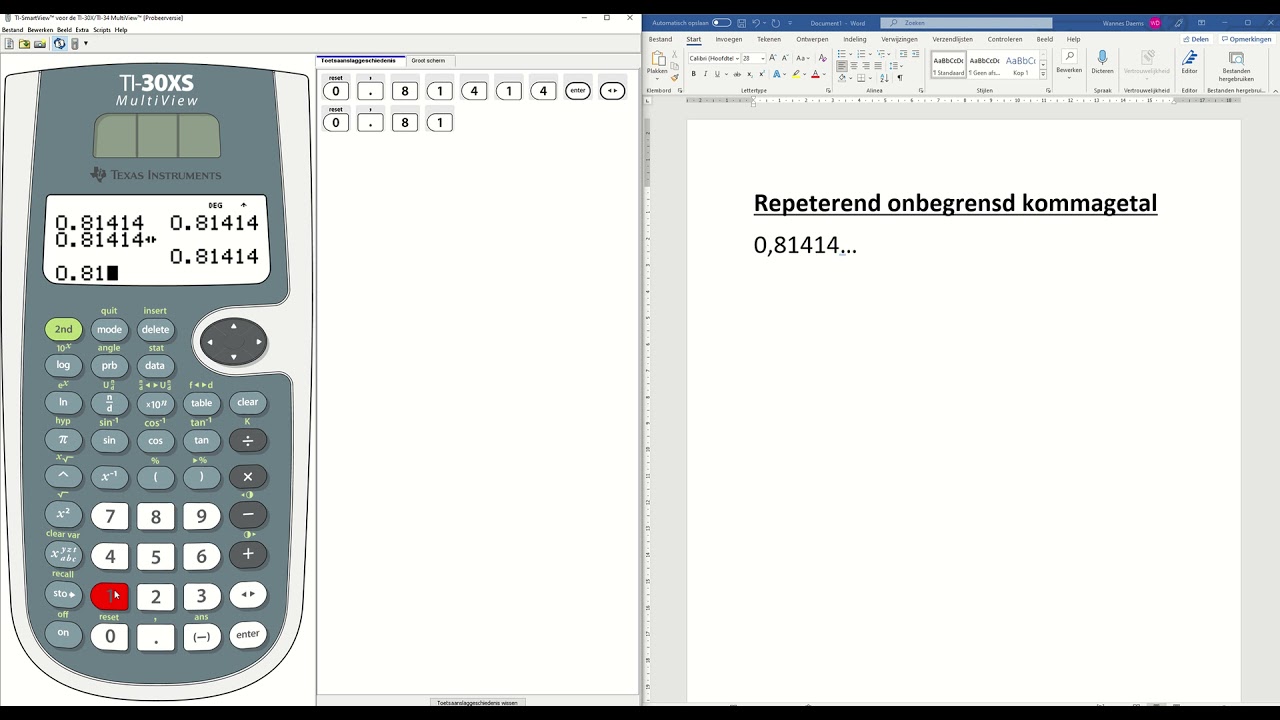
Task: Click the enter key entry in keystroke history
Action: point(577,91)
